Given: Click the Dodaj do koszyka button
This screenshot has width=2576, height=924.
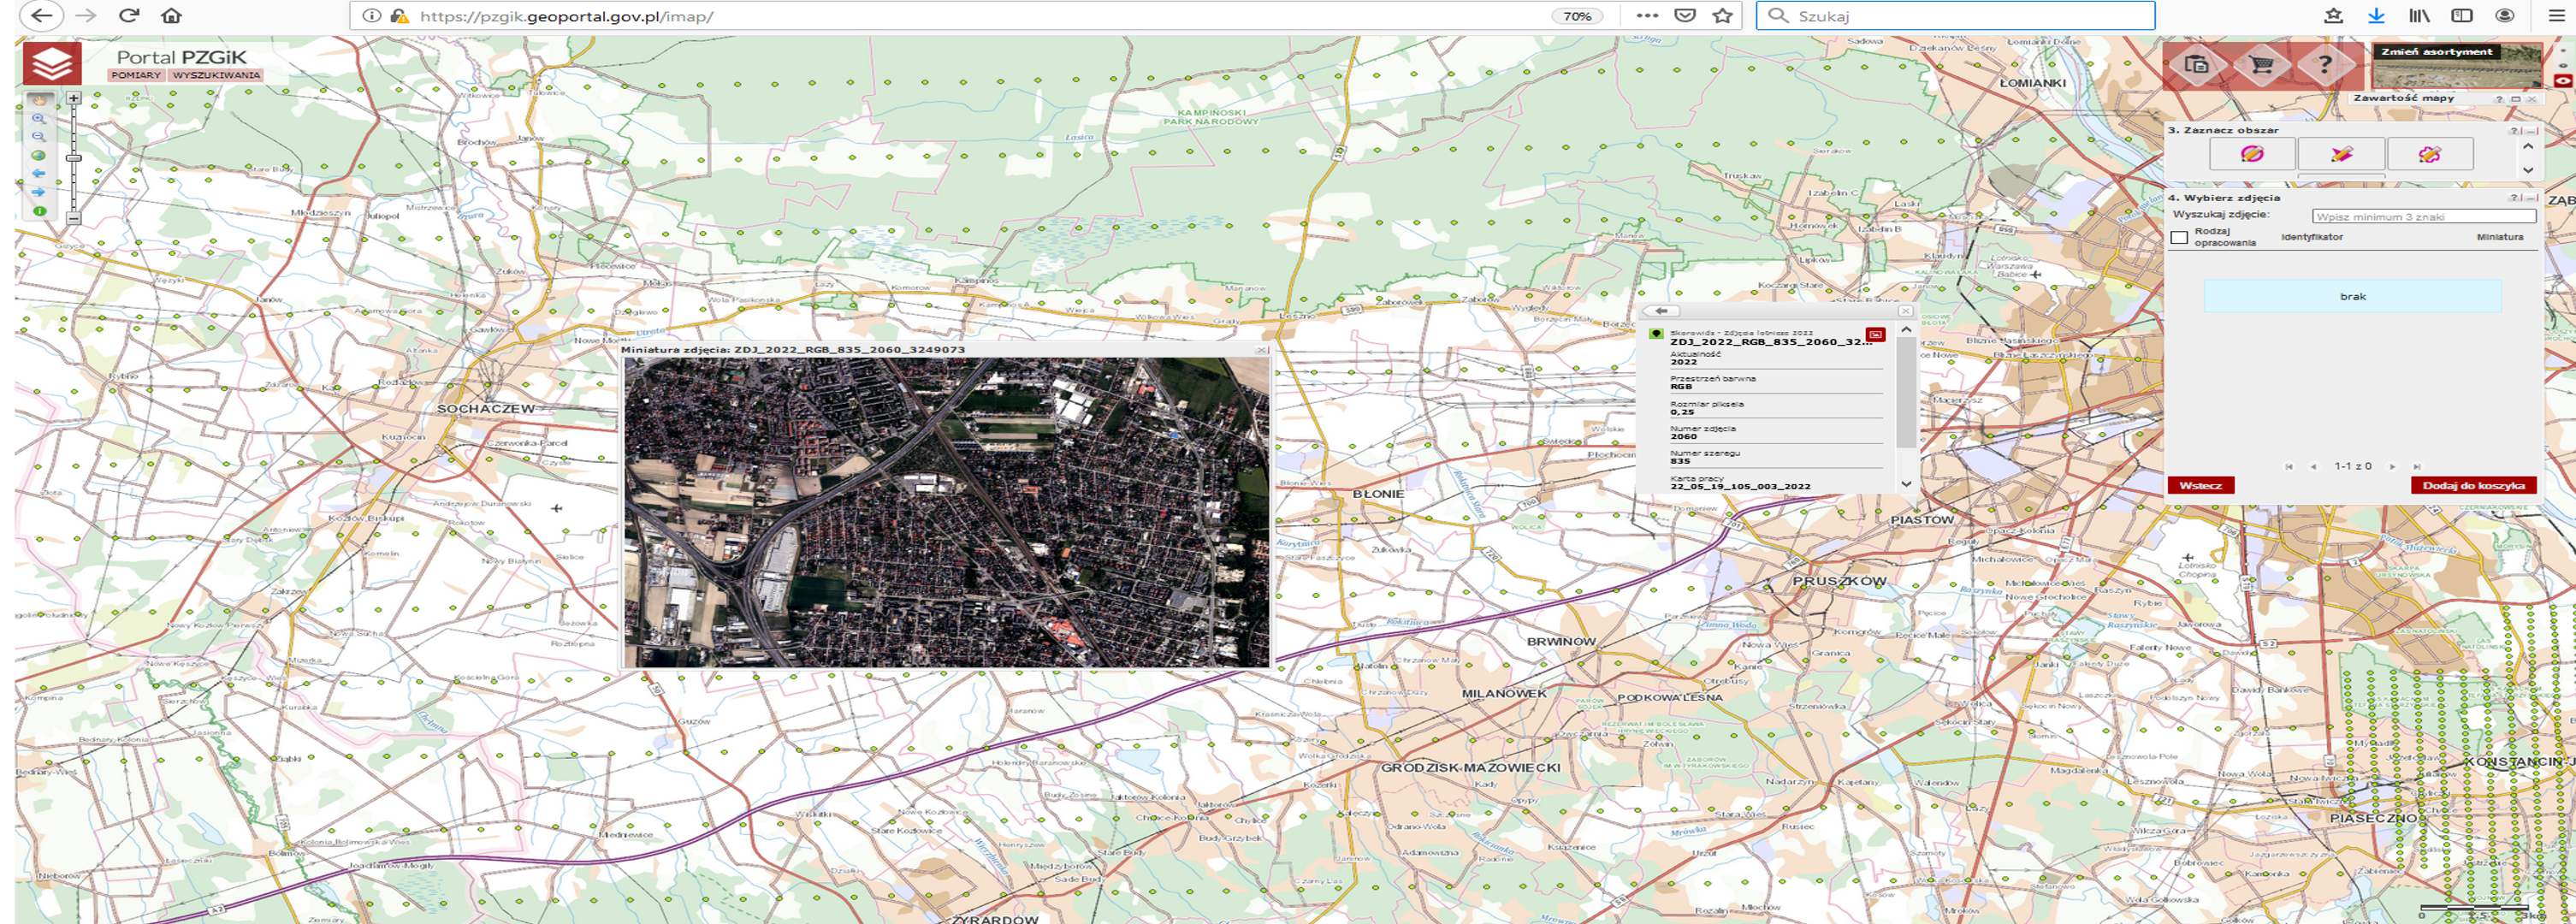Looking at the screenshot, I should [x=2473, y=485].
